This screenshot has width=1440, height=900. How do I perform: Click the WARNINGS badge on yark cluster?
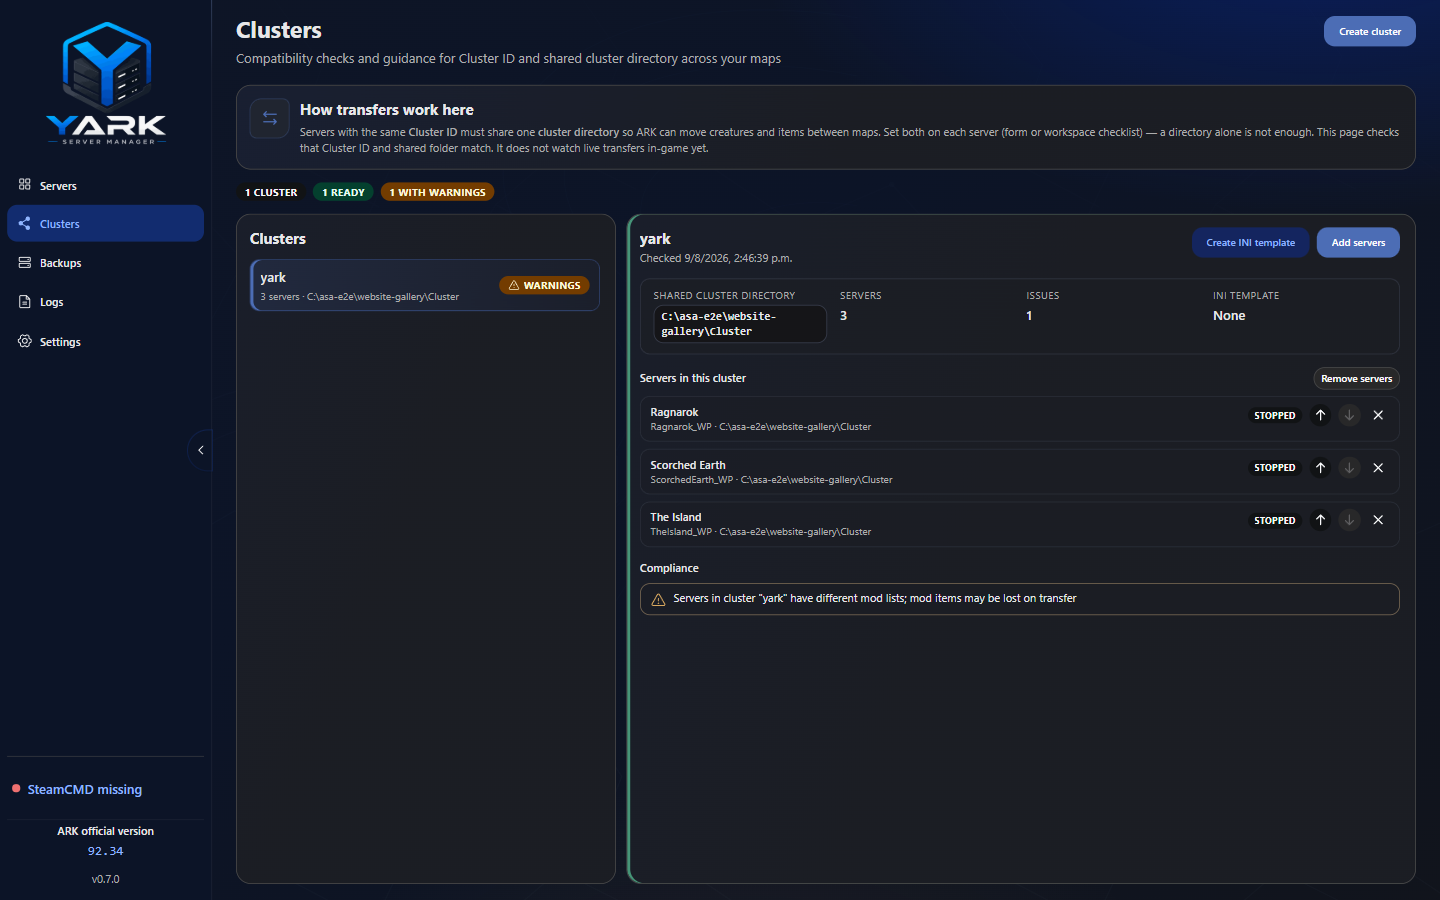pos(544,285)
